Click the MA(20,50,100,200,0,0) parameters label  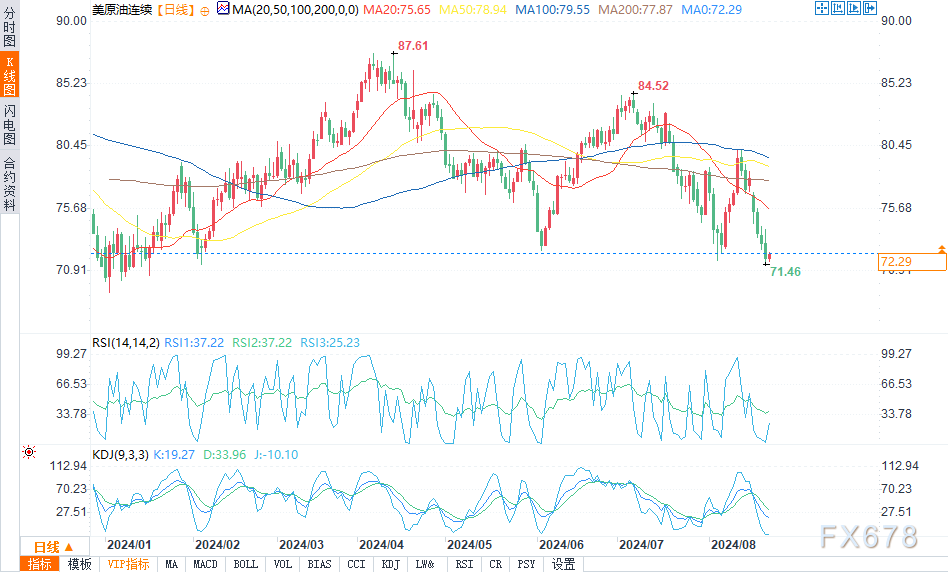coord(296,10)
